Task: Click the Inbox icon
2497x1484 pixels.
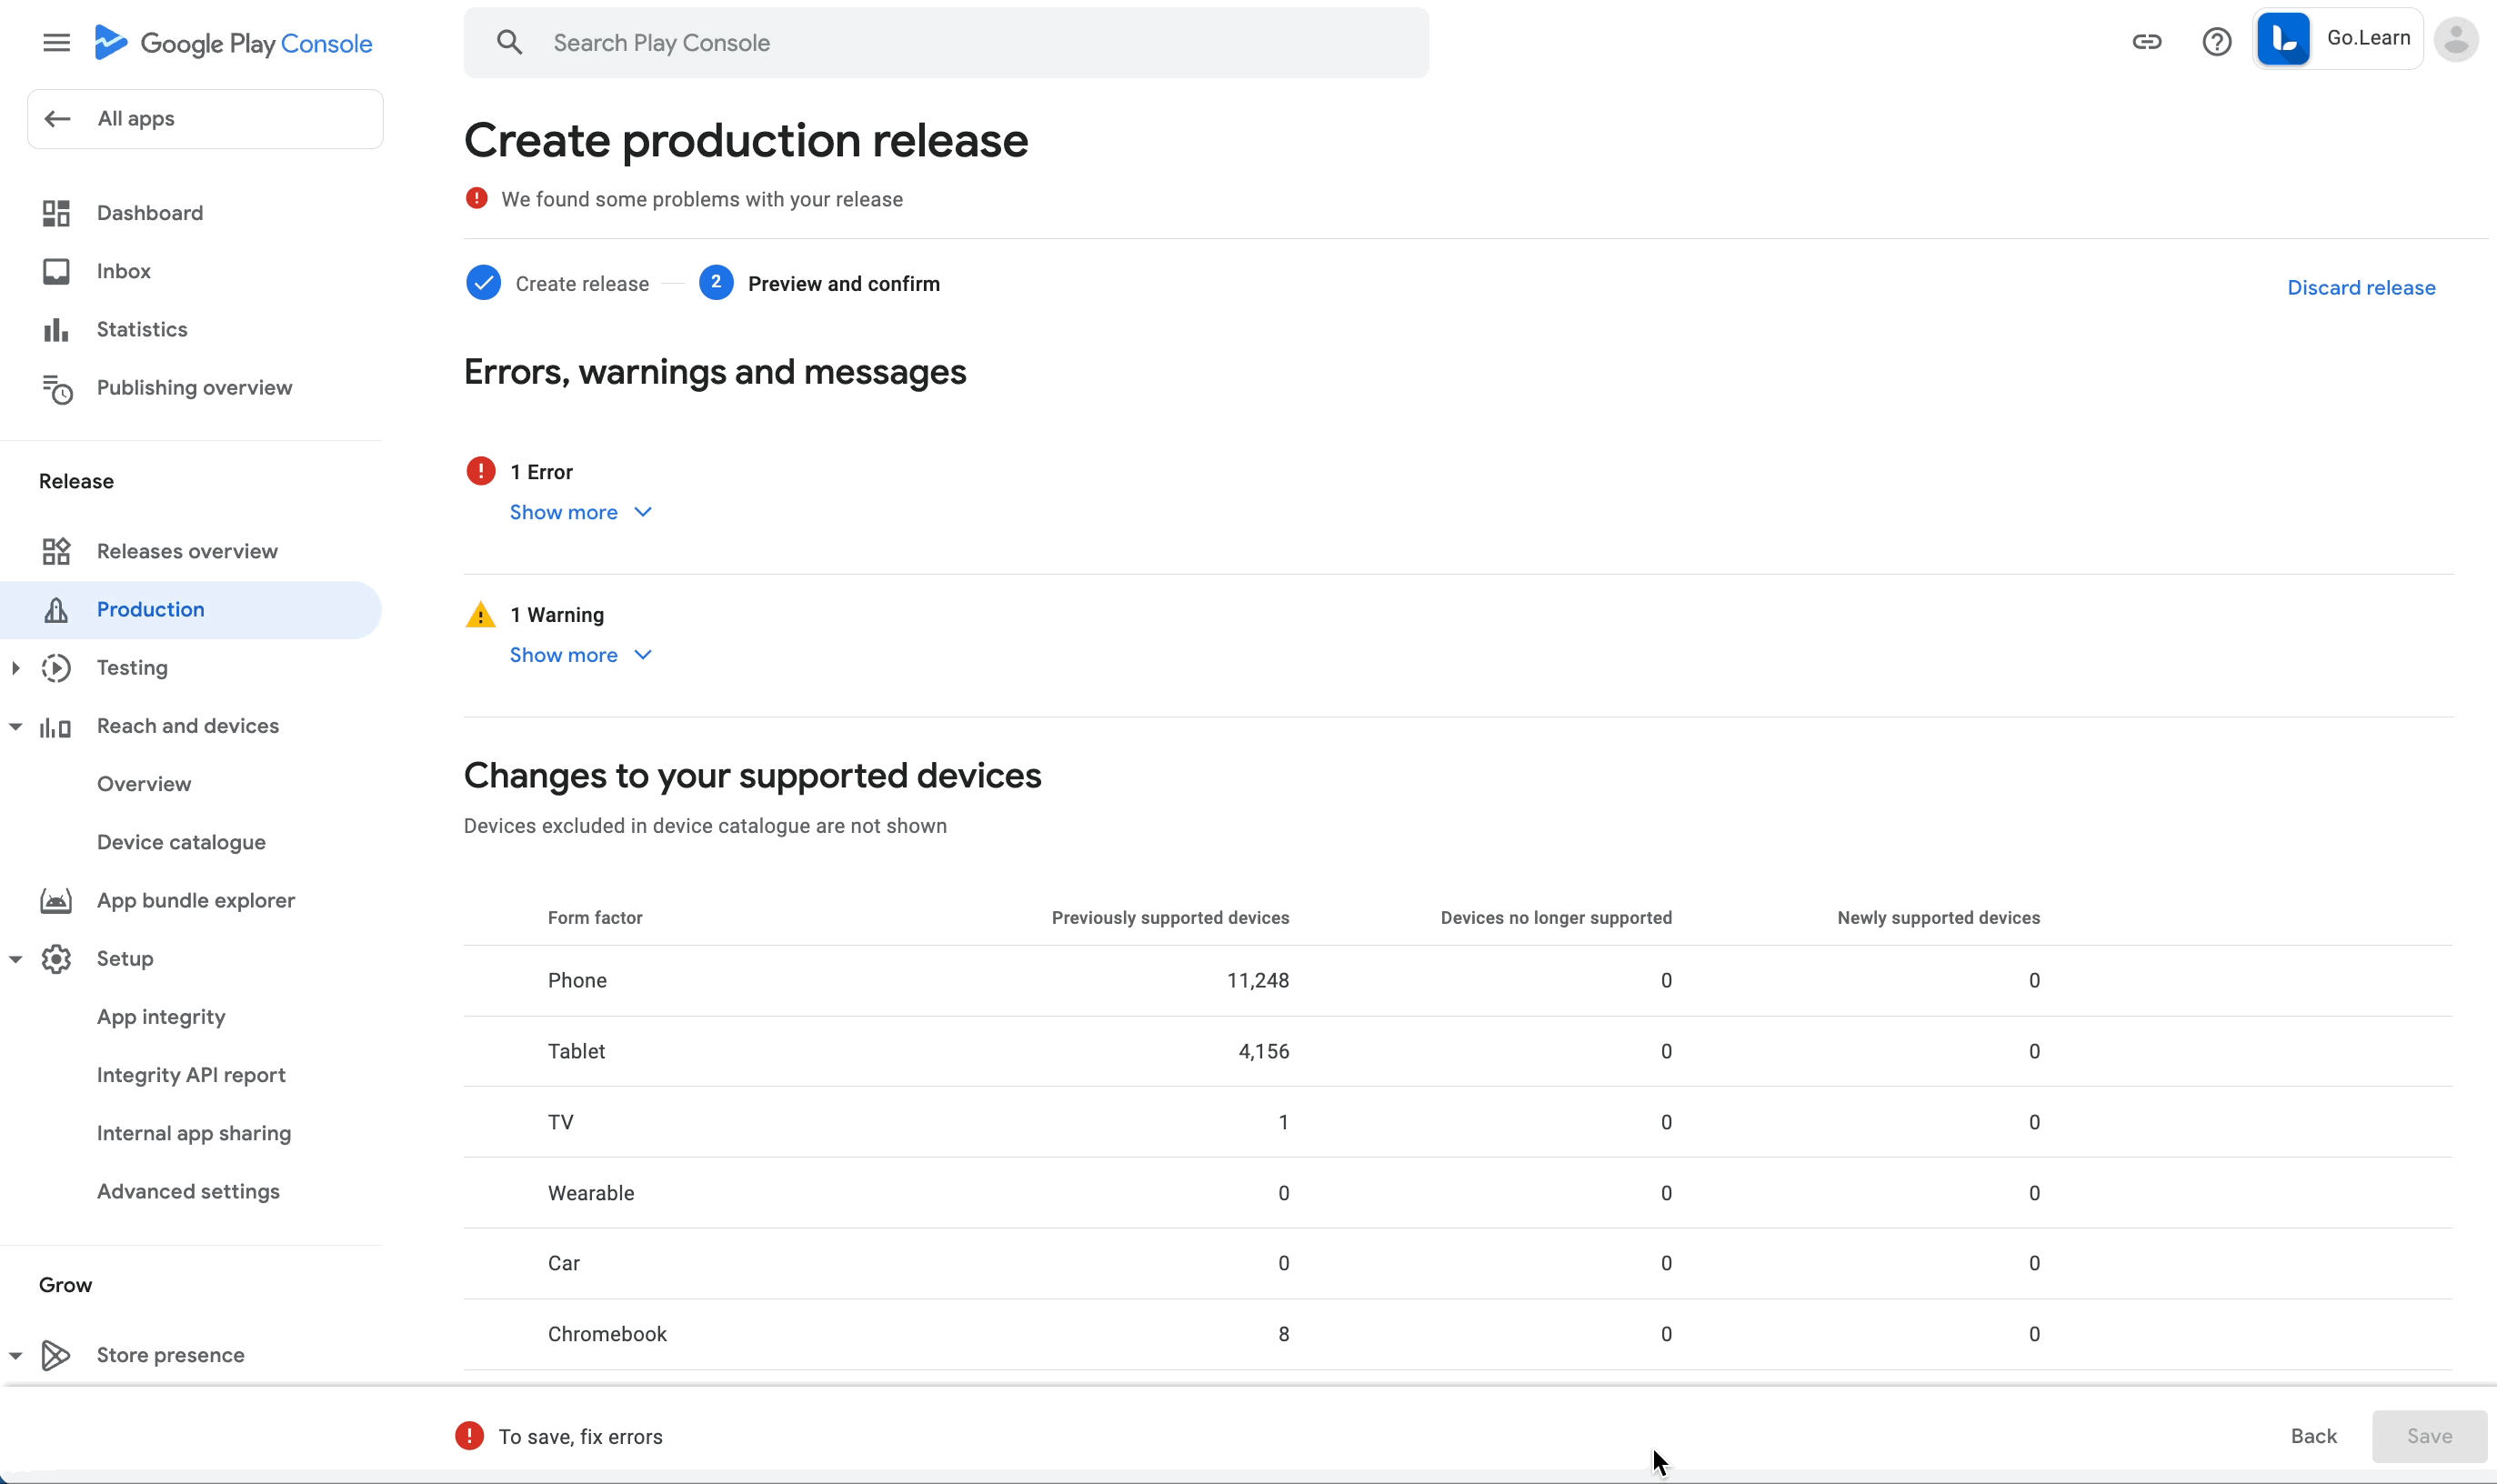Action: click(x=56, y=271)
